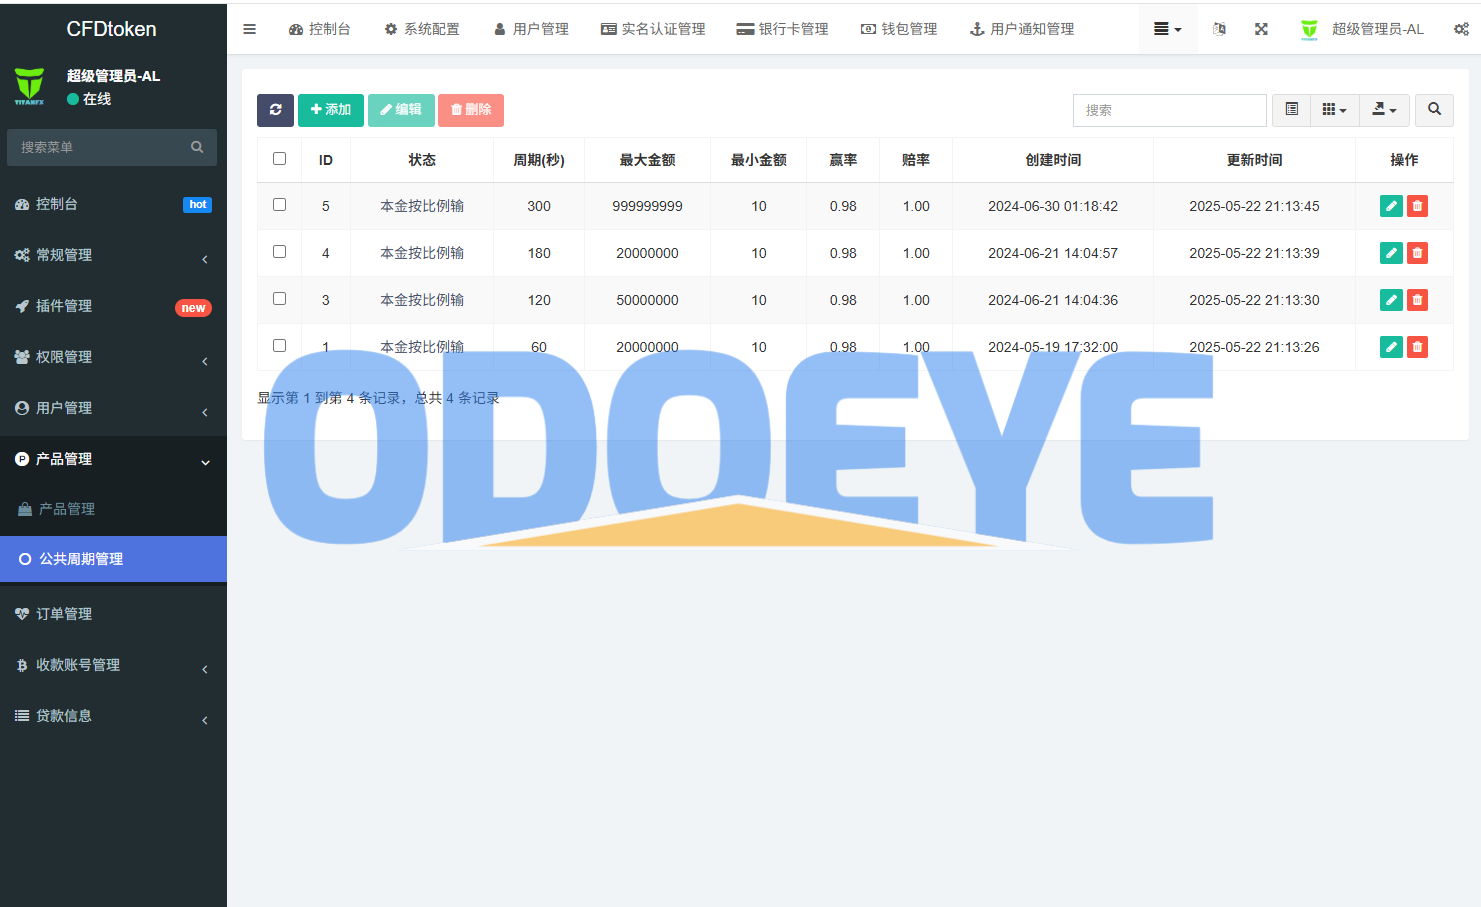
Task: Click the 添加 add button
Action: (x=331, y=110)
